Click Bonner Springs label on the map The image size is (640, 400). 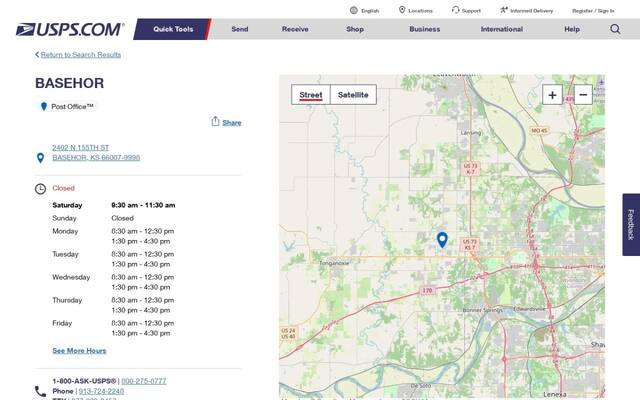[482, 310]
